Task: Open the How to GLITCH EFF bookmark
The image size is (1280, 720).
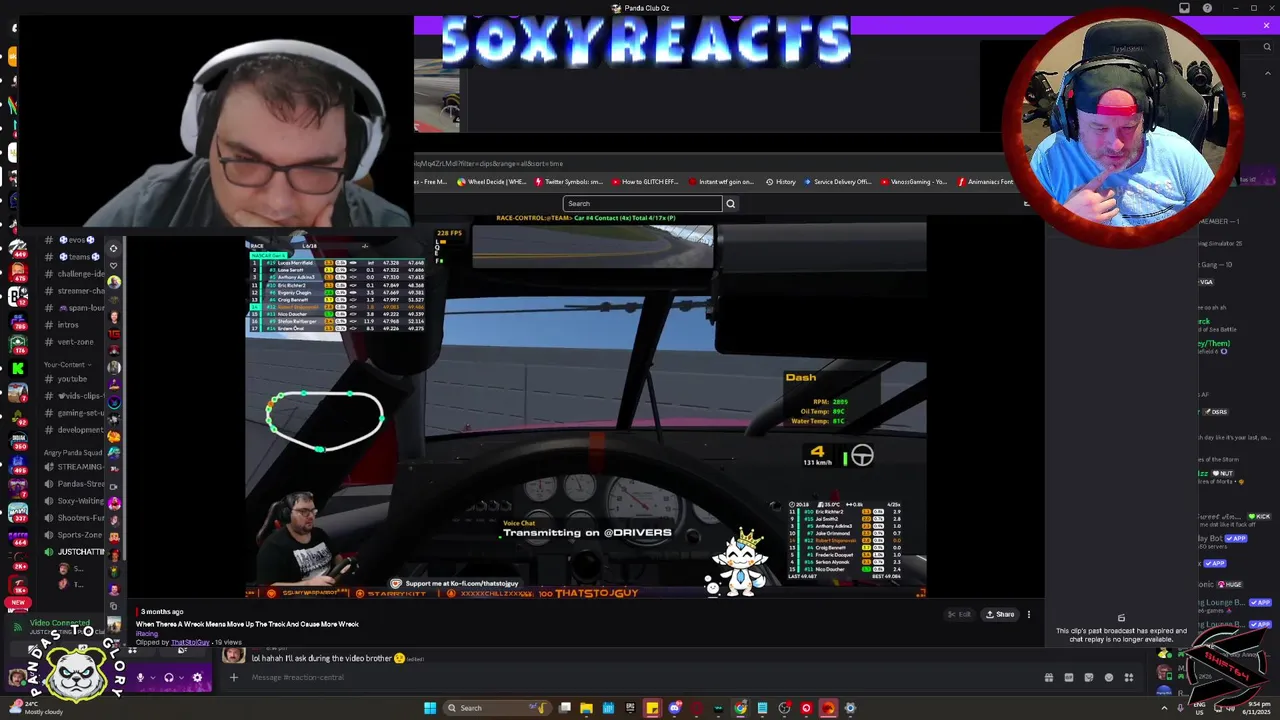Action: (x=645, y=182)
